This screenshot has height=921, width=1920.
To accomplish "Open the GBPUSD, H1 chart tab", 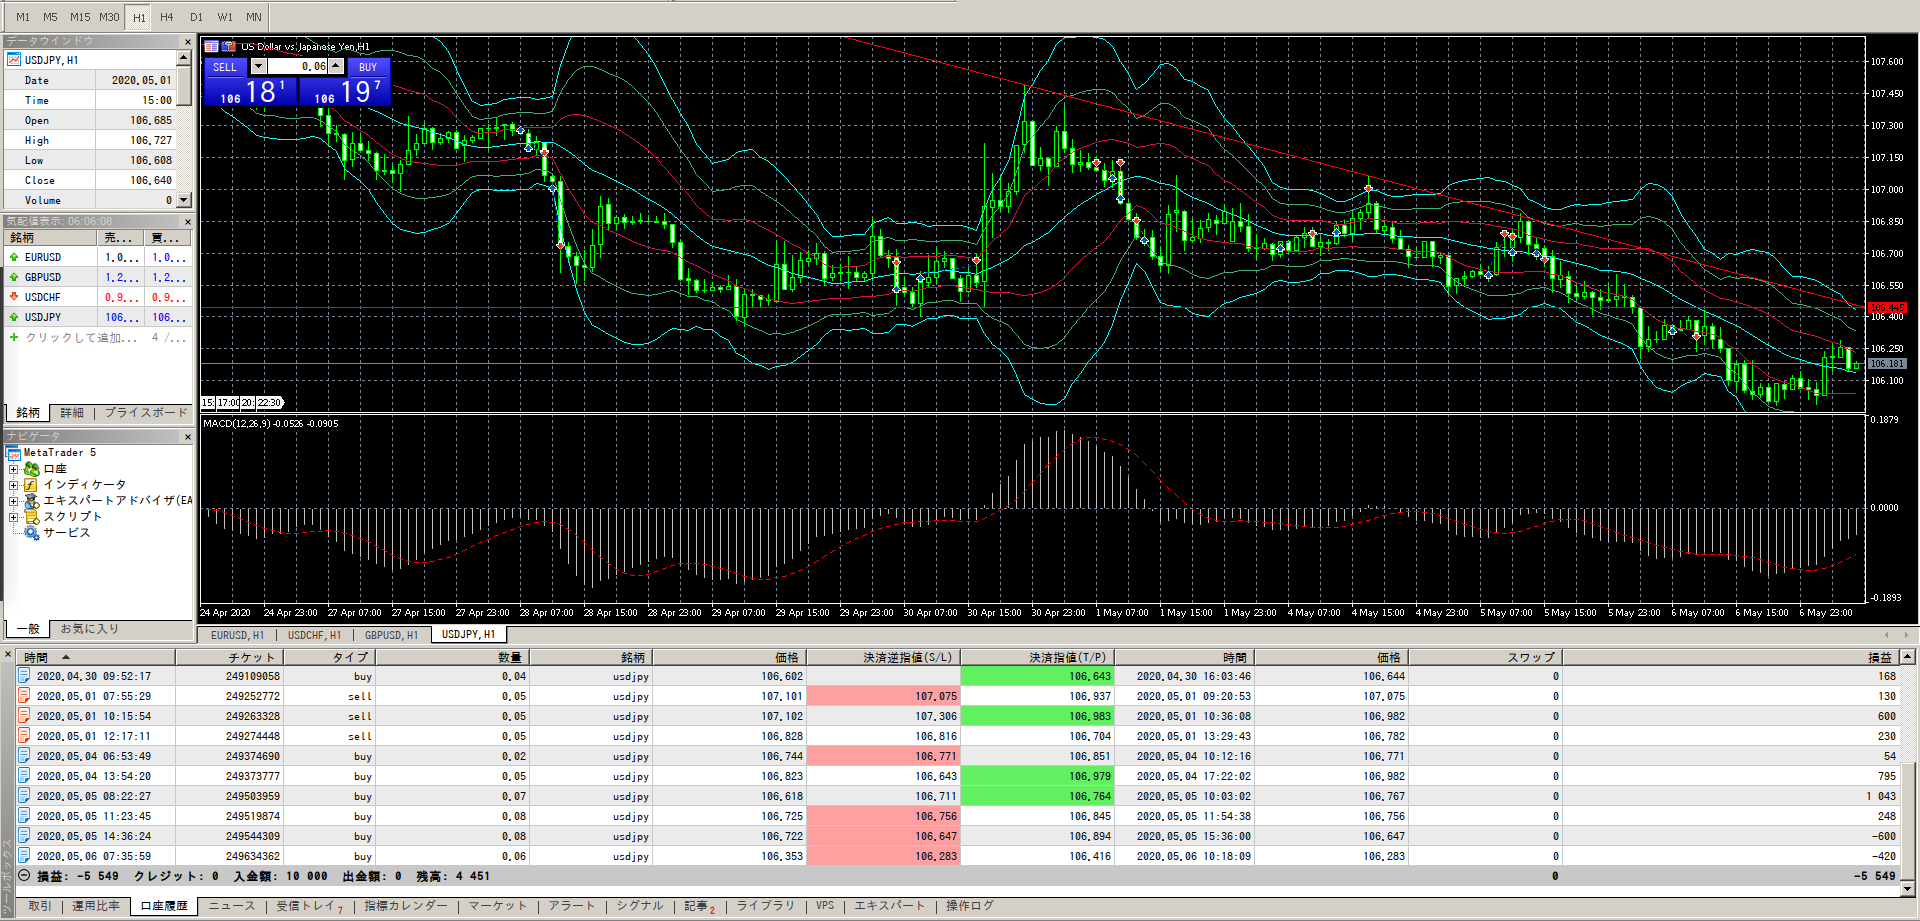I will [x=391, y=635].
